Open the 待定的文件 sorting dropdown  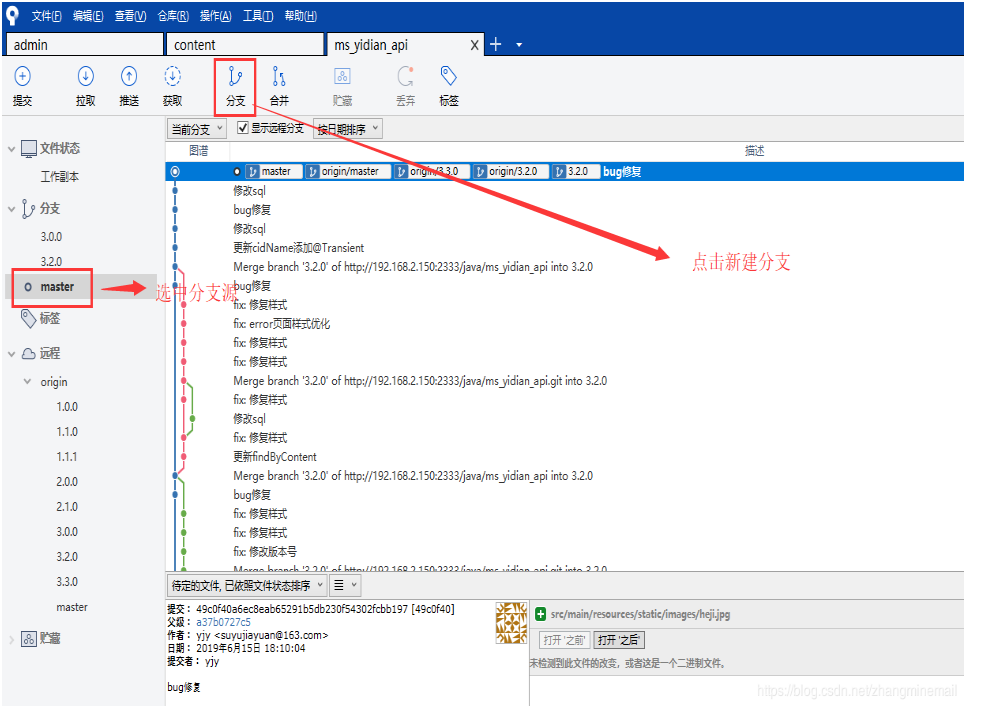point(246,585)
